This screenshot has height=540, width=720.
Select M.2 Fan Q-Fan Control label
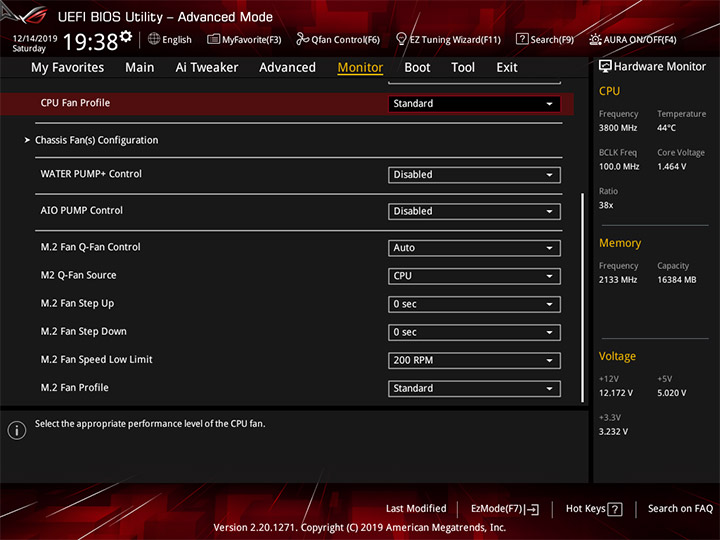(90, 247)
